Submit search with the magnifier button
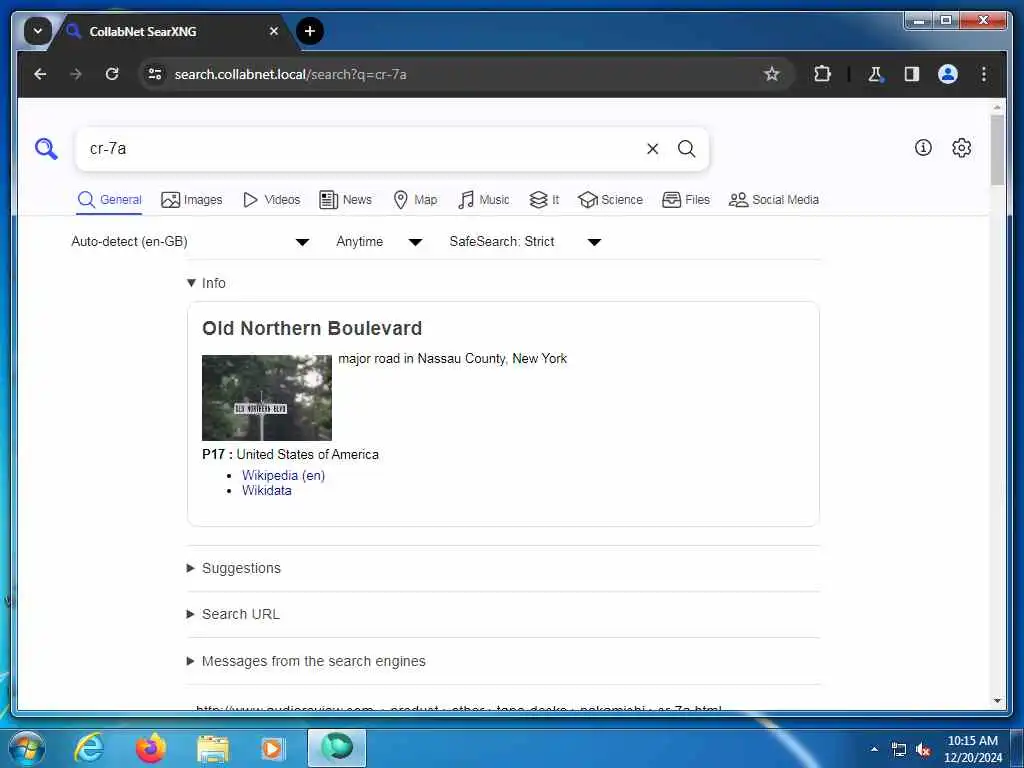The width and height of the screenshot is (1024, 768). click(x=686, y=149)
